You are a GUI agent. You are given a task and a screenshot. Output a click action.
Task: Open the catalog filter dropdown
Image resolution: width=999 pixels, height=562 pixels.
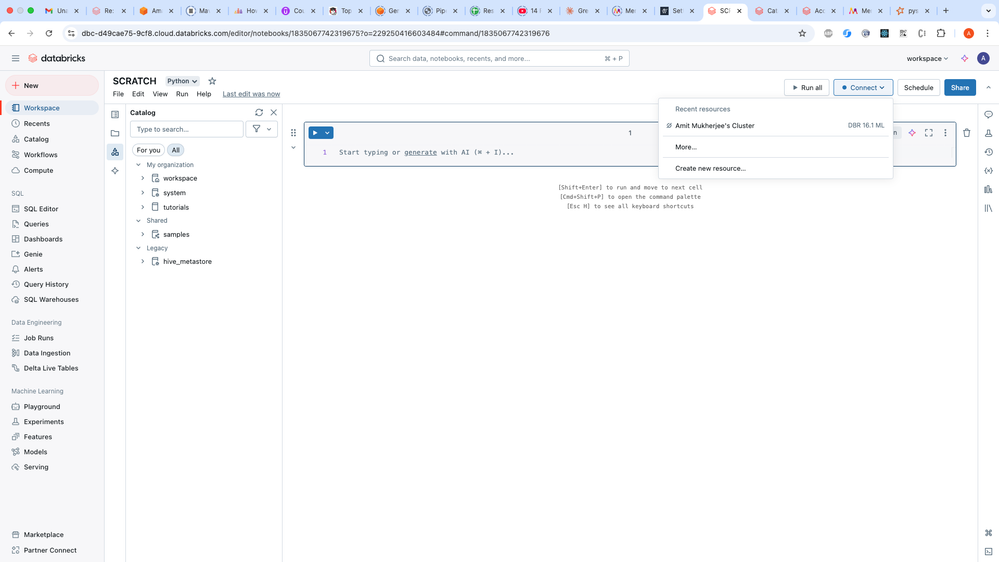(x=261, y=129)
